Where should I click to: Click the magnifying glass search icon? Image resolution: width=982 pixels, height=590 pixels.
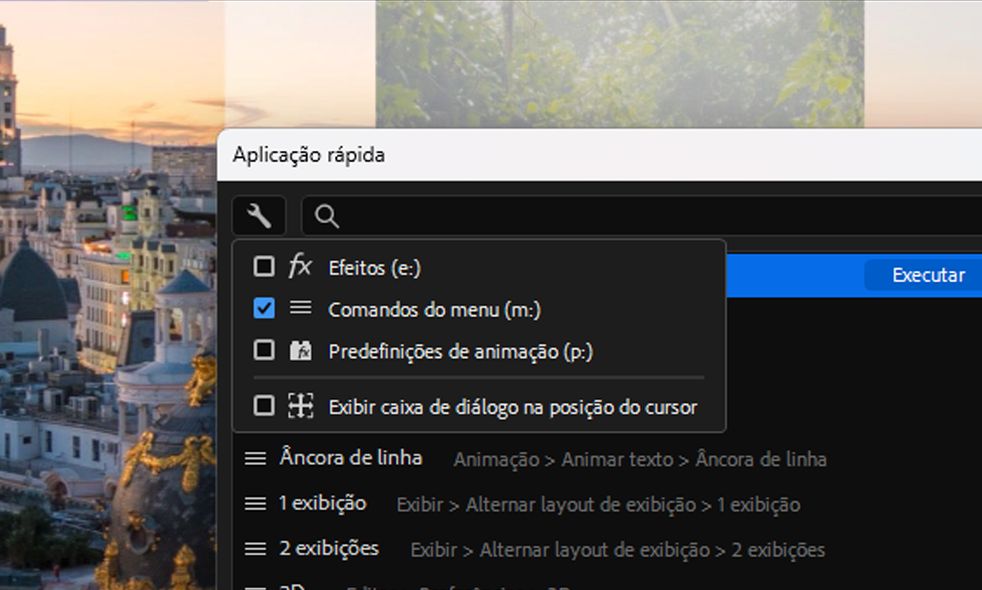click(x=326, y=216)
